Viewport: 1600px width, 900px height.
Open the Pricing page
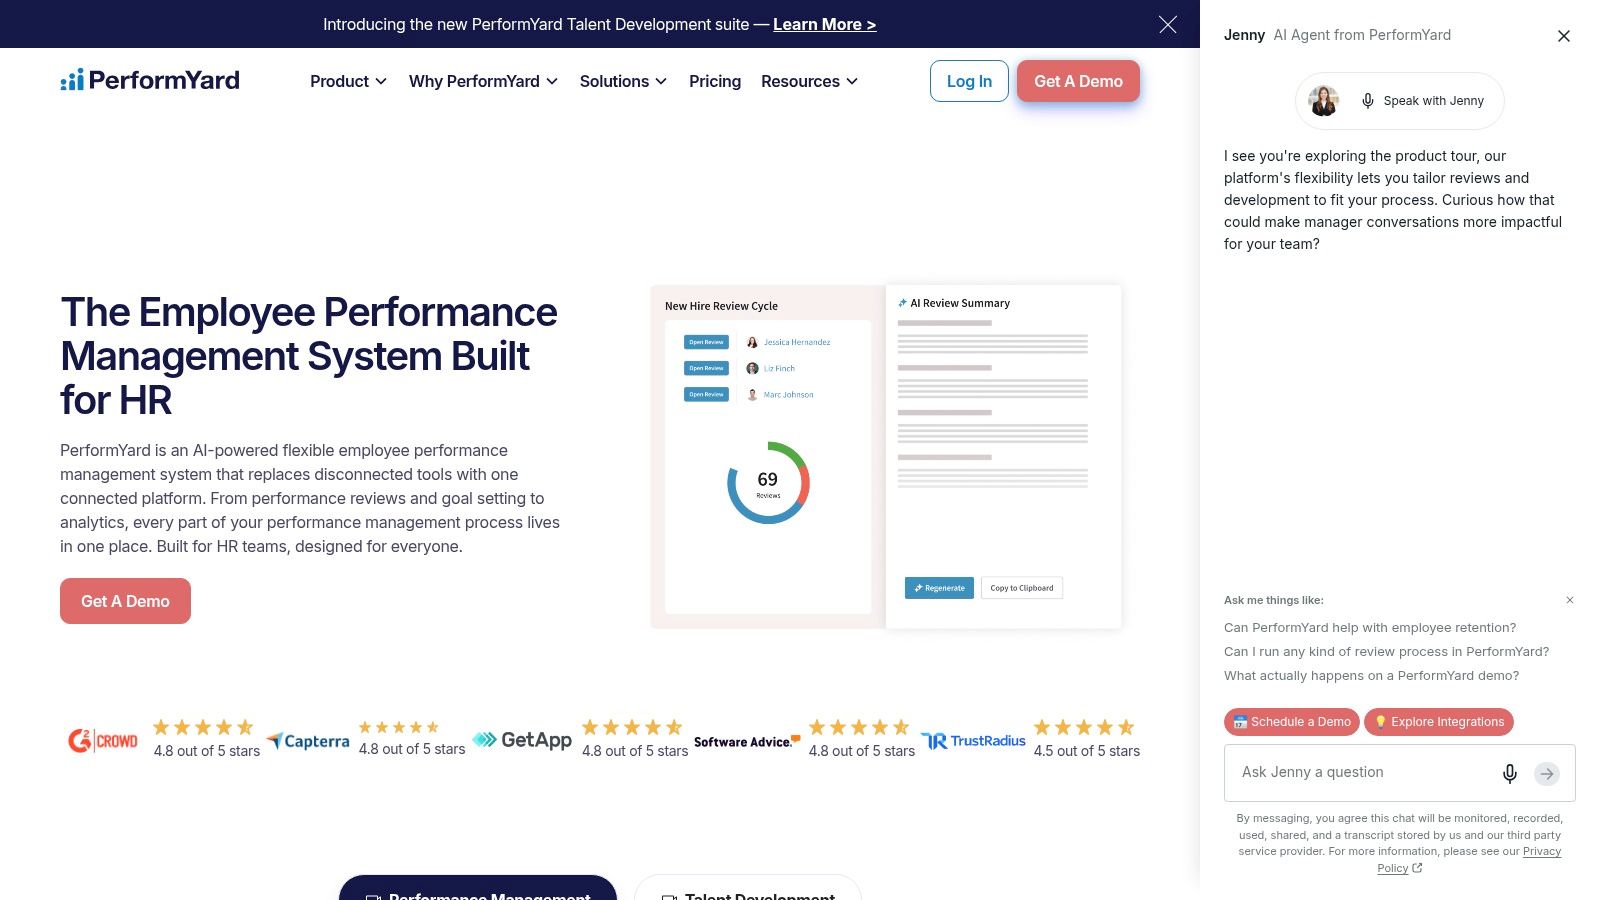715,81
